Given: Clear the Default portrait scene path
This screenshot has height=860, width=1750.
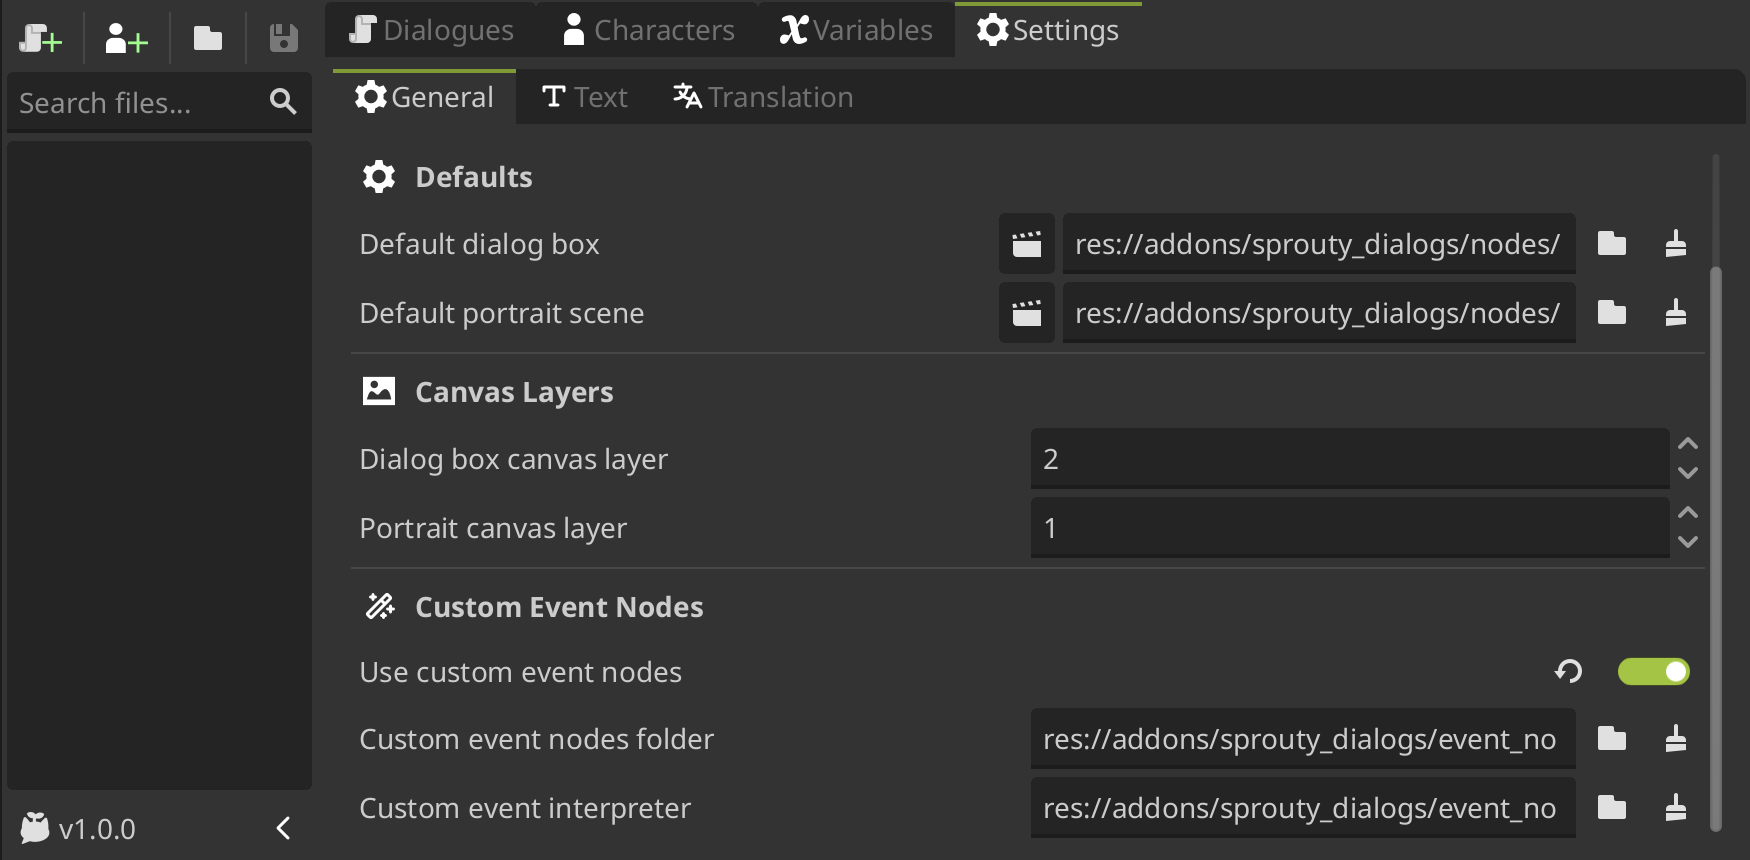Looking at the screenshot, I should (1676, 313).
